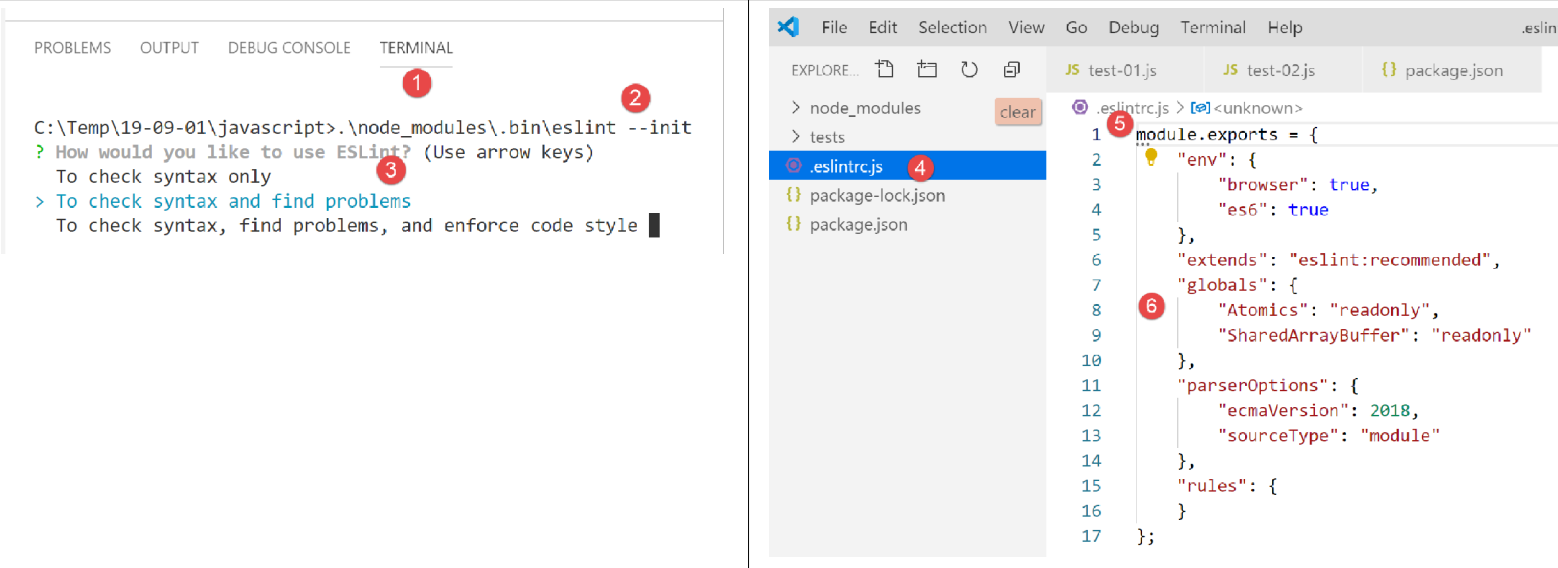Image resolution: width=1558 pixels, height=568 pixels.
Task: Click the ESLint icon in the breadcrumb
Action: [1080, 107]
